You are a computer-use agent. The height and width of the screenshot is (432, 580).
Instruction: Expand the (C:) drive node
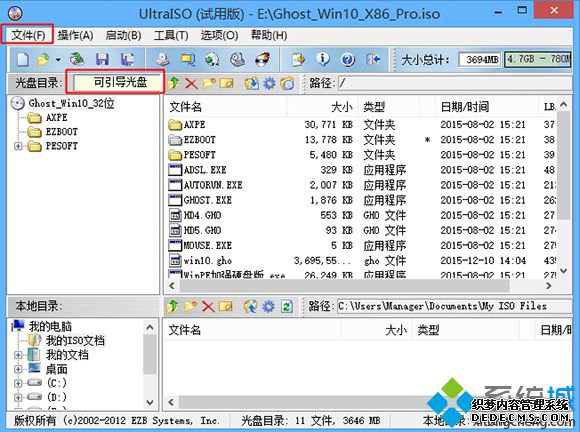pyautogui.click(x=17, y=383)
